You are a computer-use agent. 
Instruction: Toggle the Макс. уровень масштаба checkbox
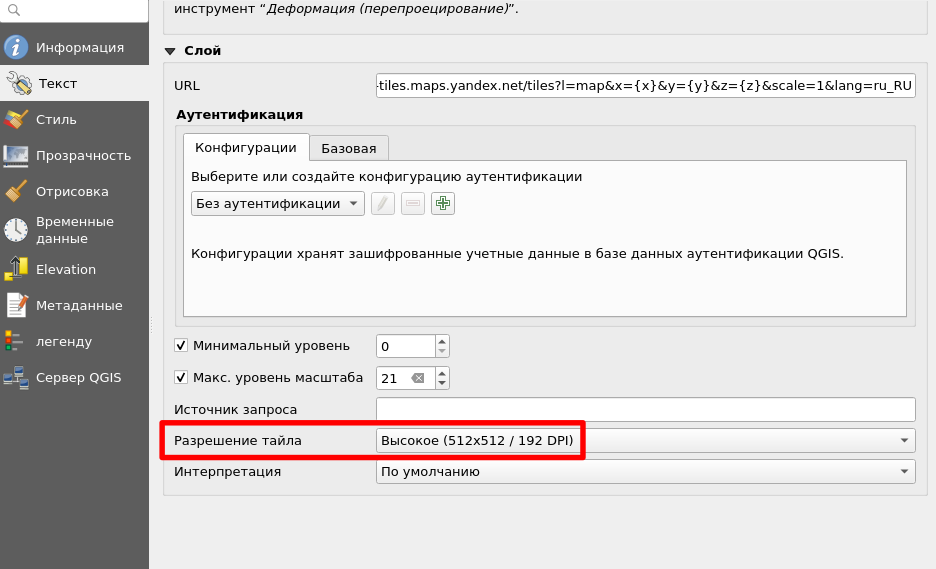pyautogui.click(x=181, y=377)
